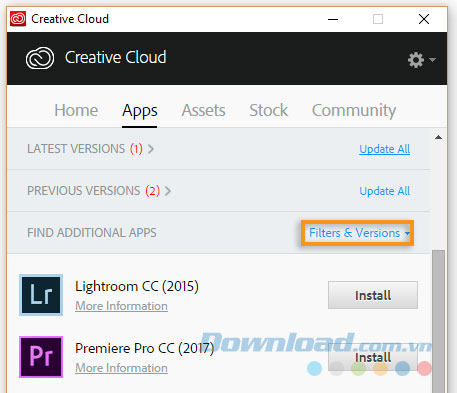This screenshot has height=393, width=457.
Task: Open More Information for Premiere Pro CC
Action: (121, 368)
